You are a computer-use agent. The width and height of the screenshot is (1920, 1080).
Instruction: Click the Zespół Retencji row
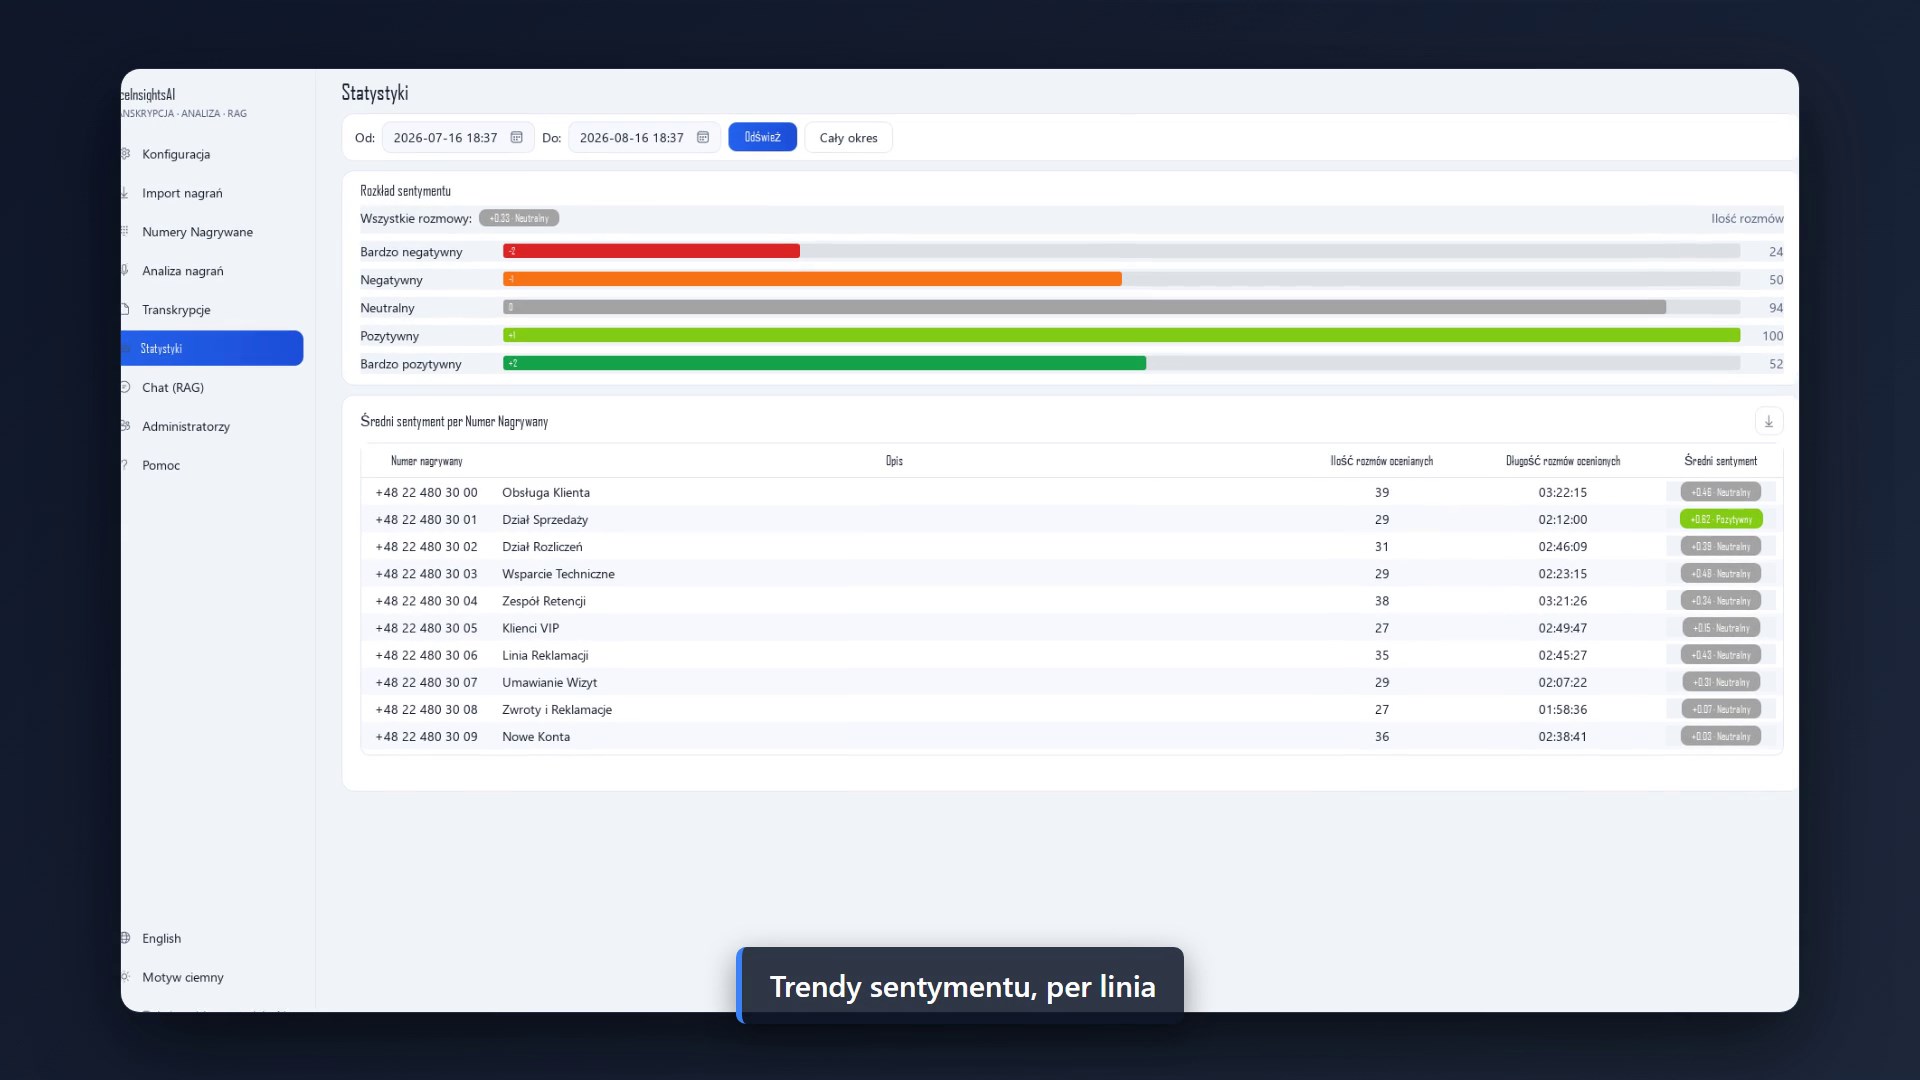point(1071,601)
